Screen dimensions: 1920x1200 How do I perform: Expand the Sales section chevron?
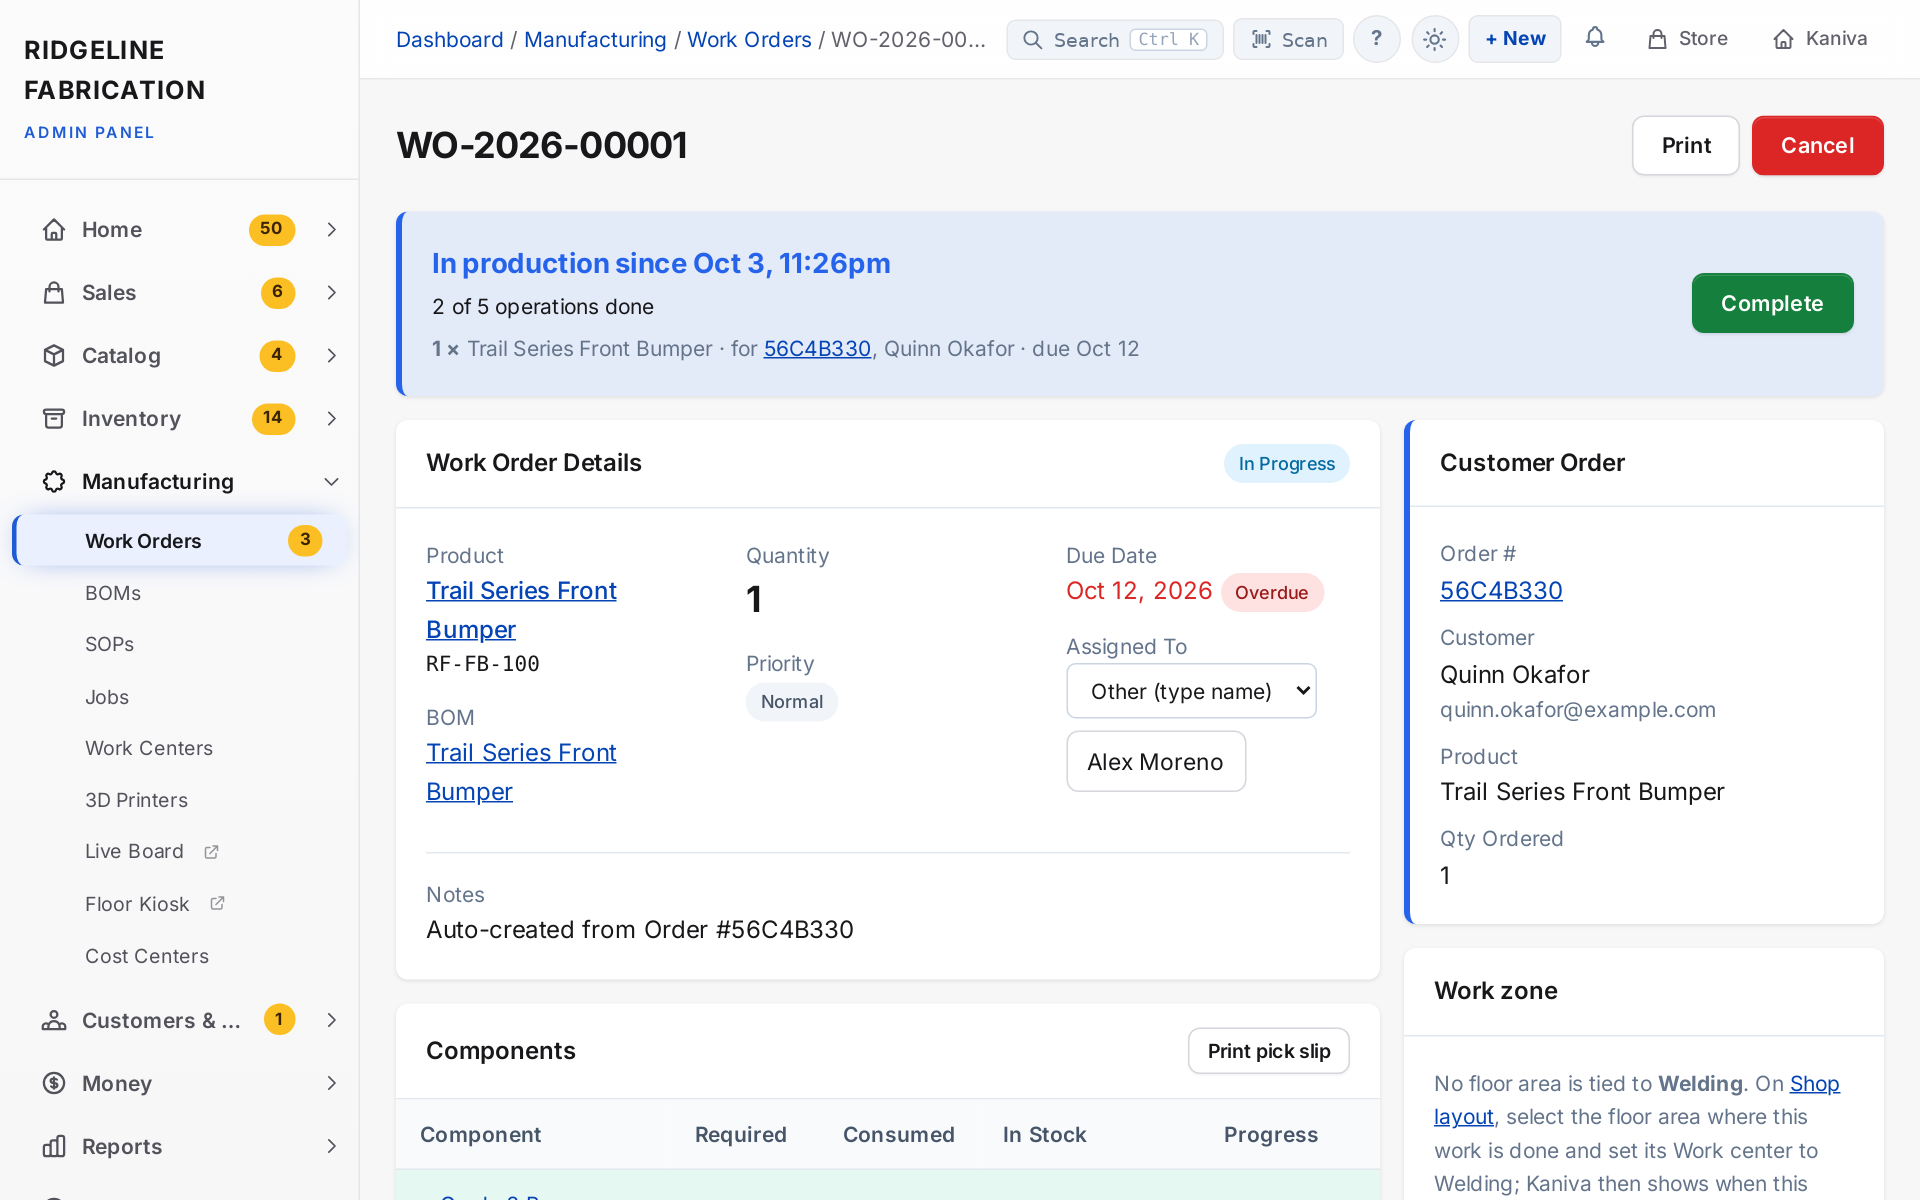click(332, 293)
